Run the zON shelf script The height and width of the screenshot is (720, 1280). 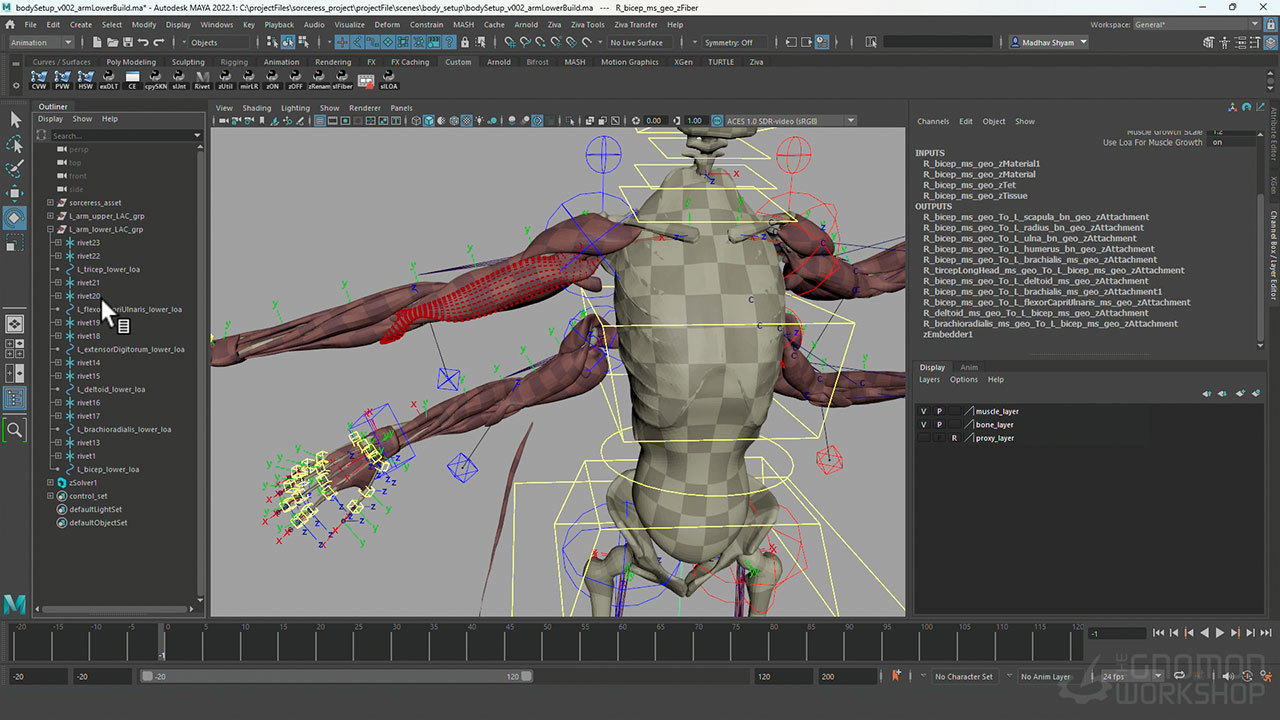pyautogui.click(x=271, y=79)
